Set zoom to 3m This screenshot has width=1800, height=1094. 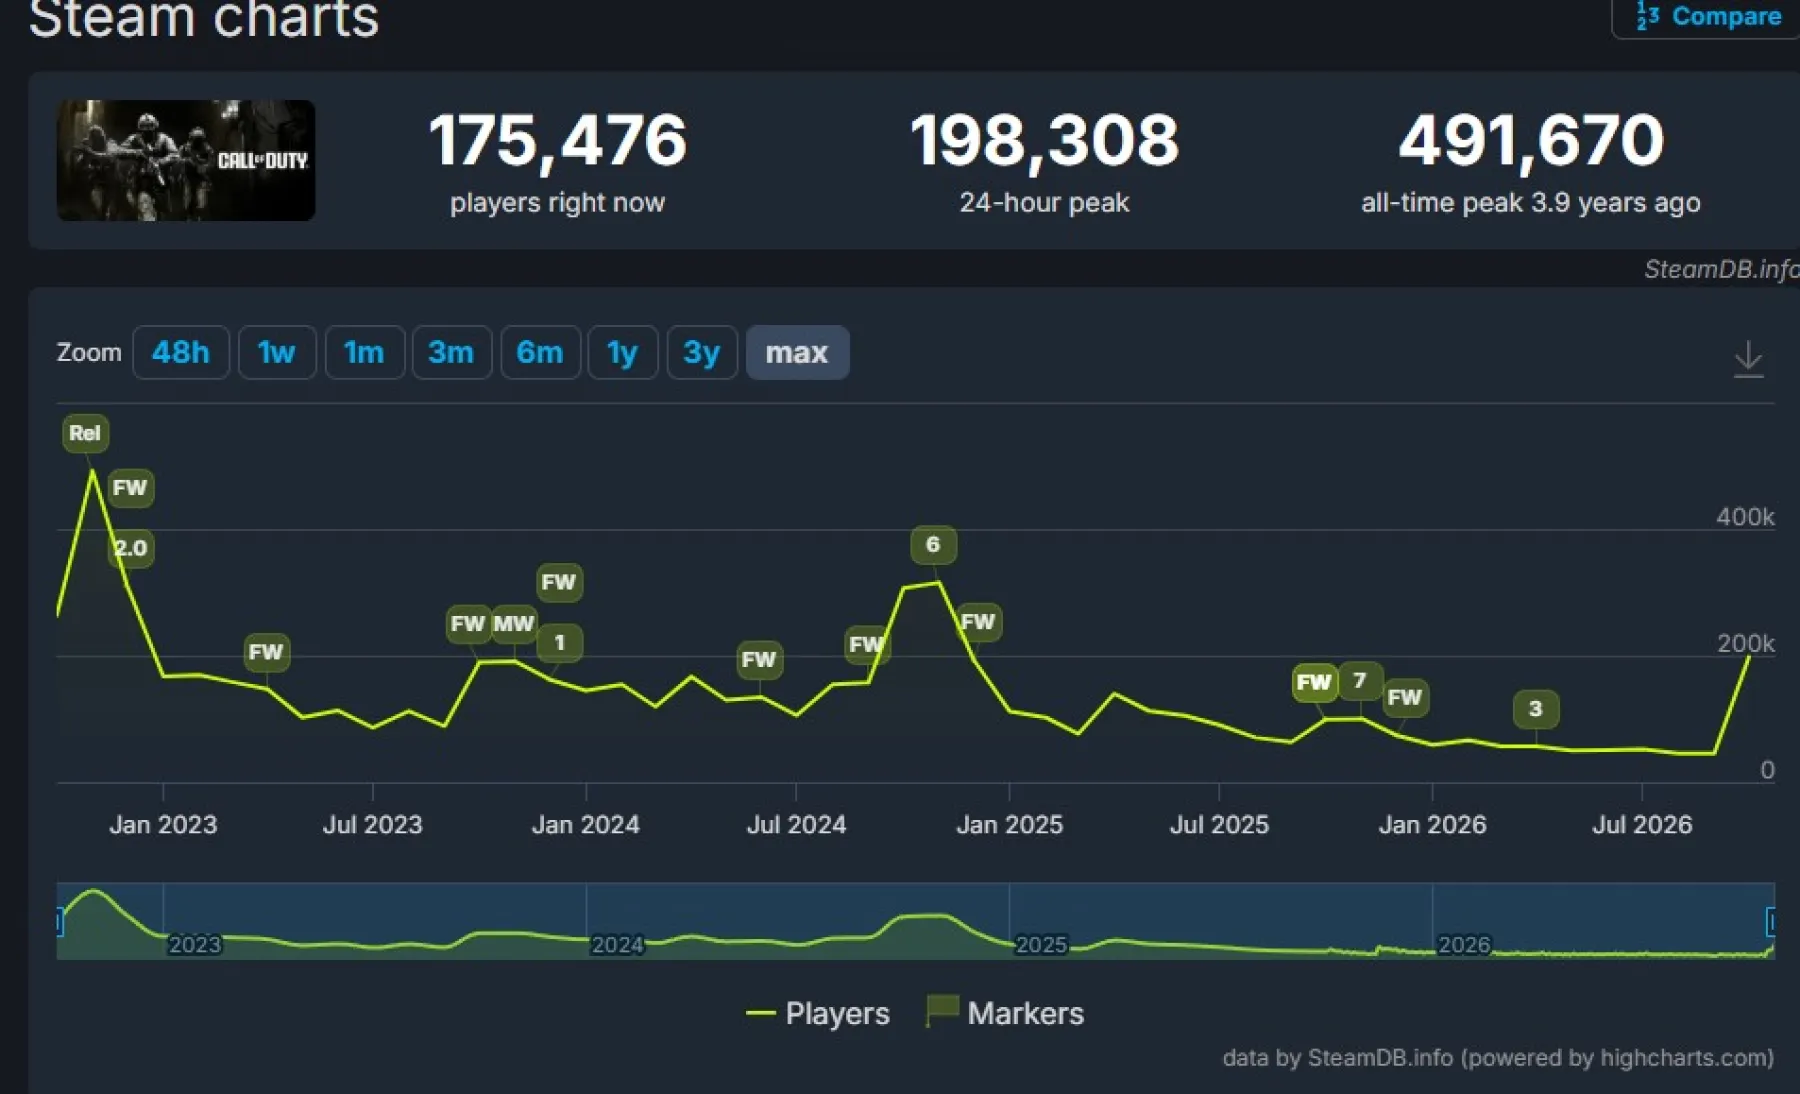(x=451, y=352)
